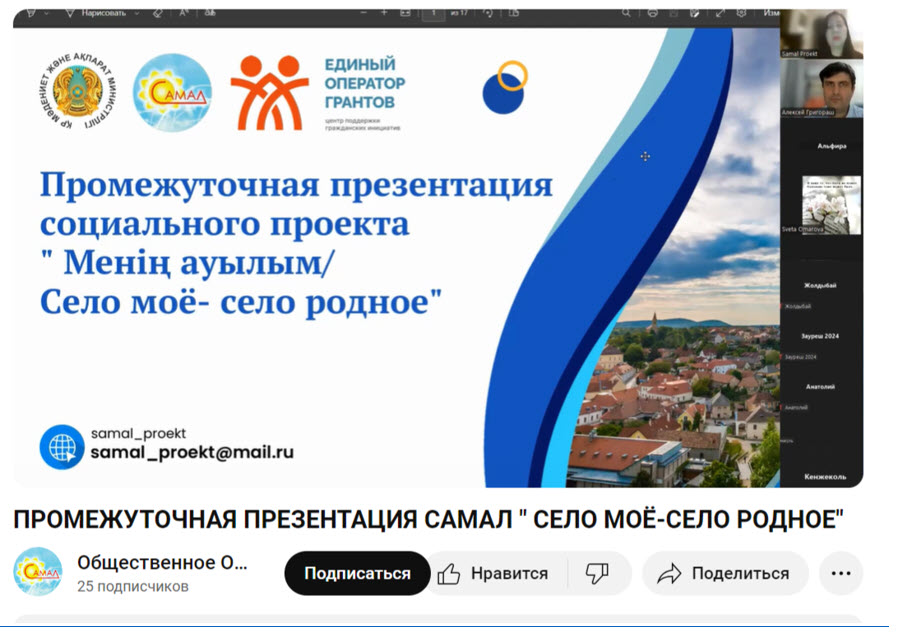
Task: Click the fit-to-page icon in toolbar
Action: pyautogui.click(x=405, y=13)
